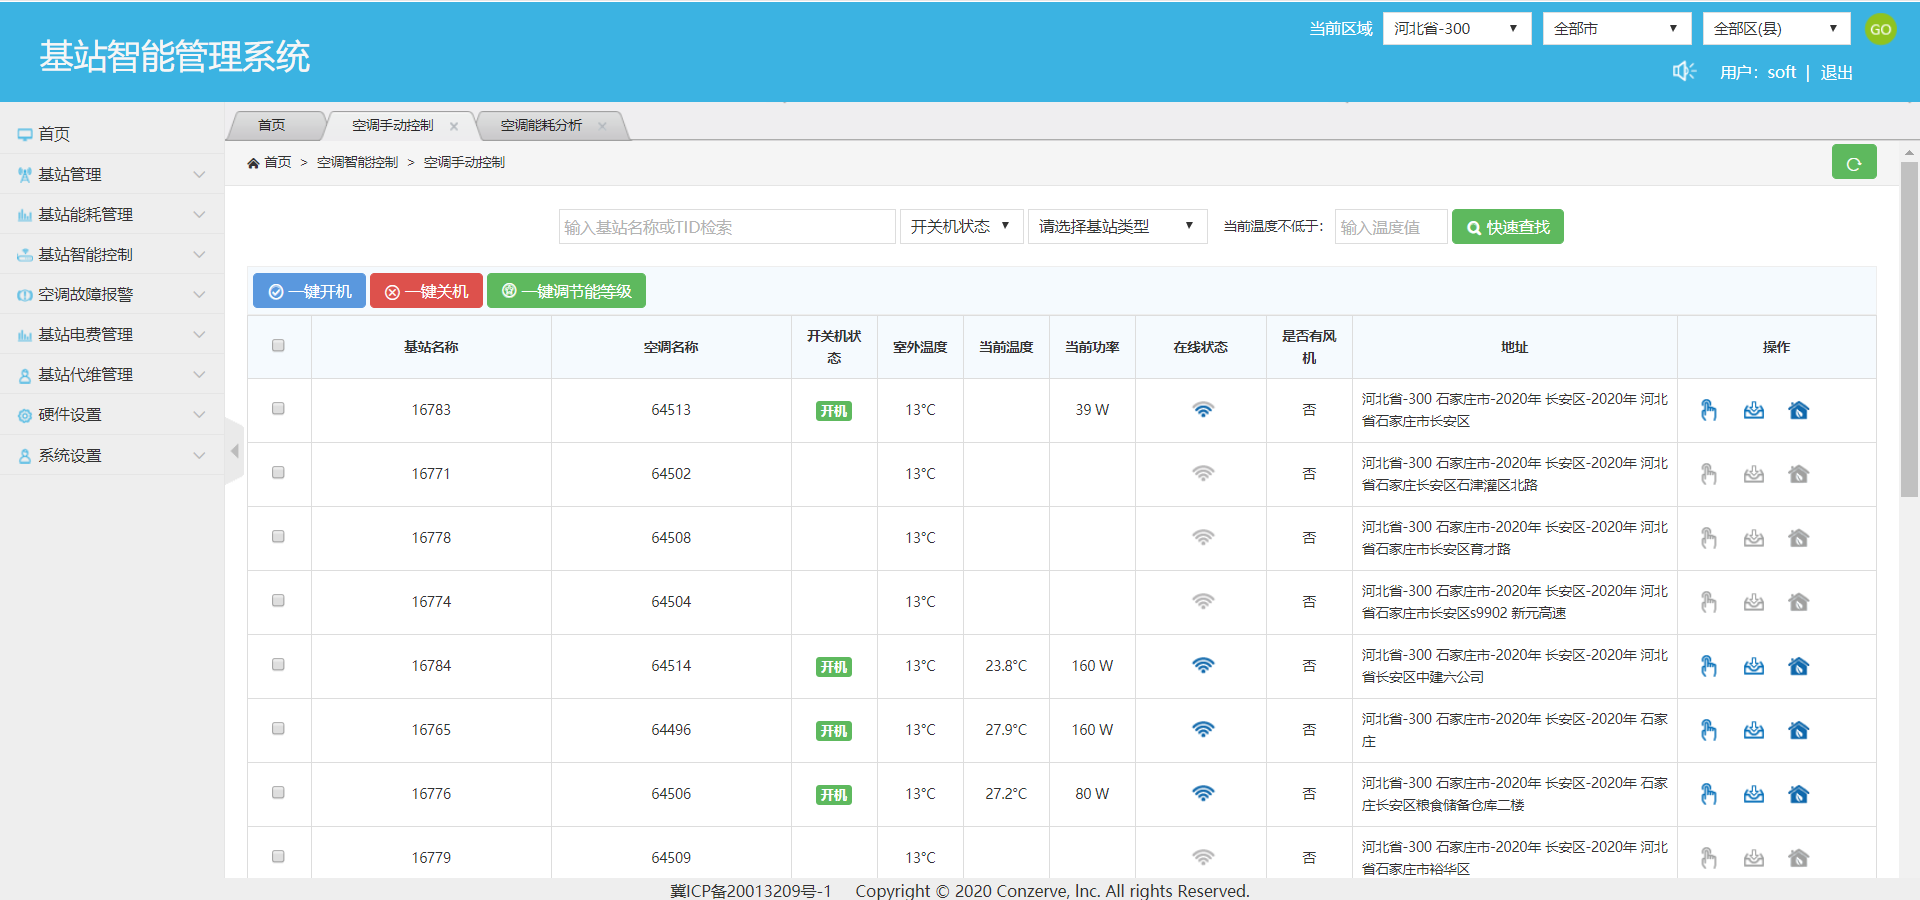Tick the checkbox for station 16778

coord(278,536)
